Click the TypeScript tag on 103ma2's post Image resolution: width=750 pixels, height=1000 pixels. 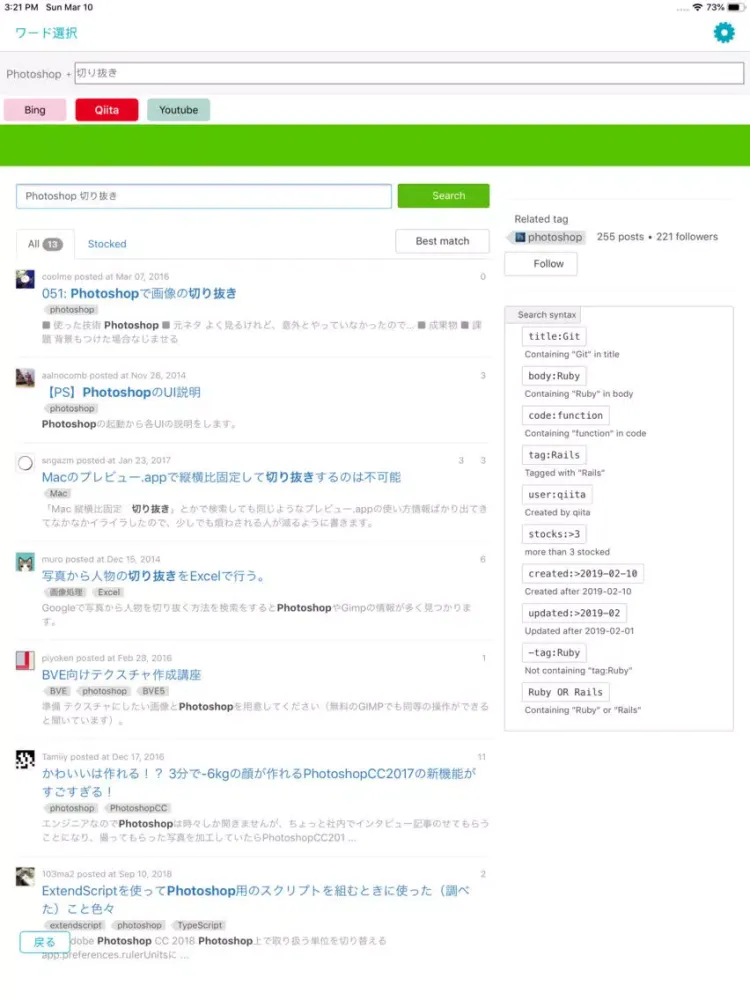[x=200, y=925]
